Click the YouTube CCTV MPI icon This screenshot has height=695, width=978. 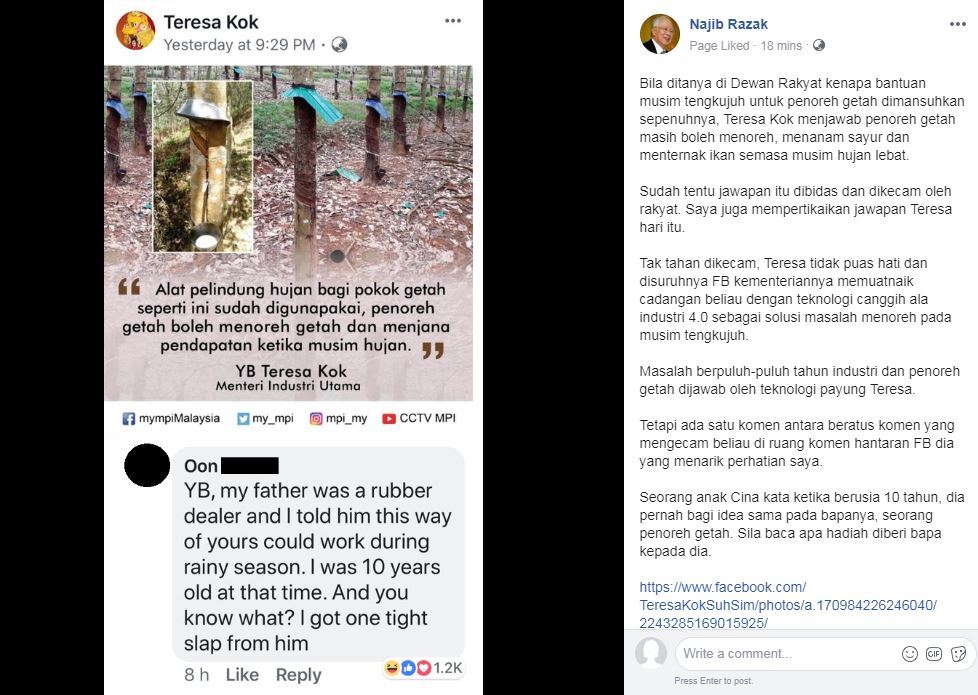pos(389,419)
